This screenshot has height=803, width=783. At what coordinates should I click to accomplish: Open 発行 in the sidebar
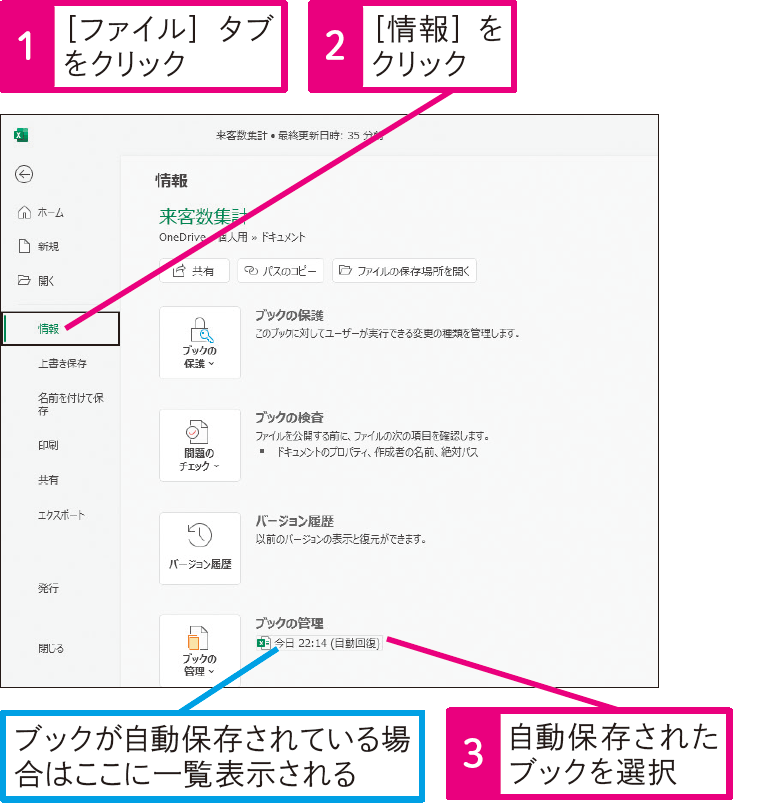tap(48, 588)
